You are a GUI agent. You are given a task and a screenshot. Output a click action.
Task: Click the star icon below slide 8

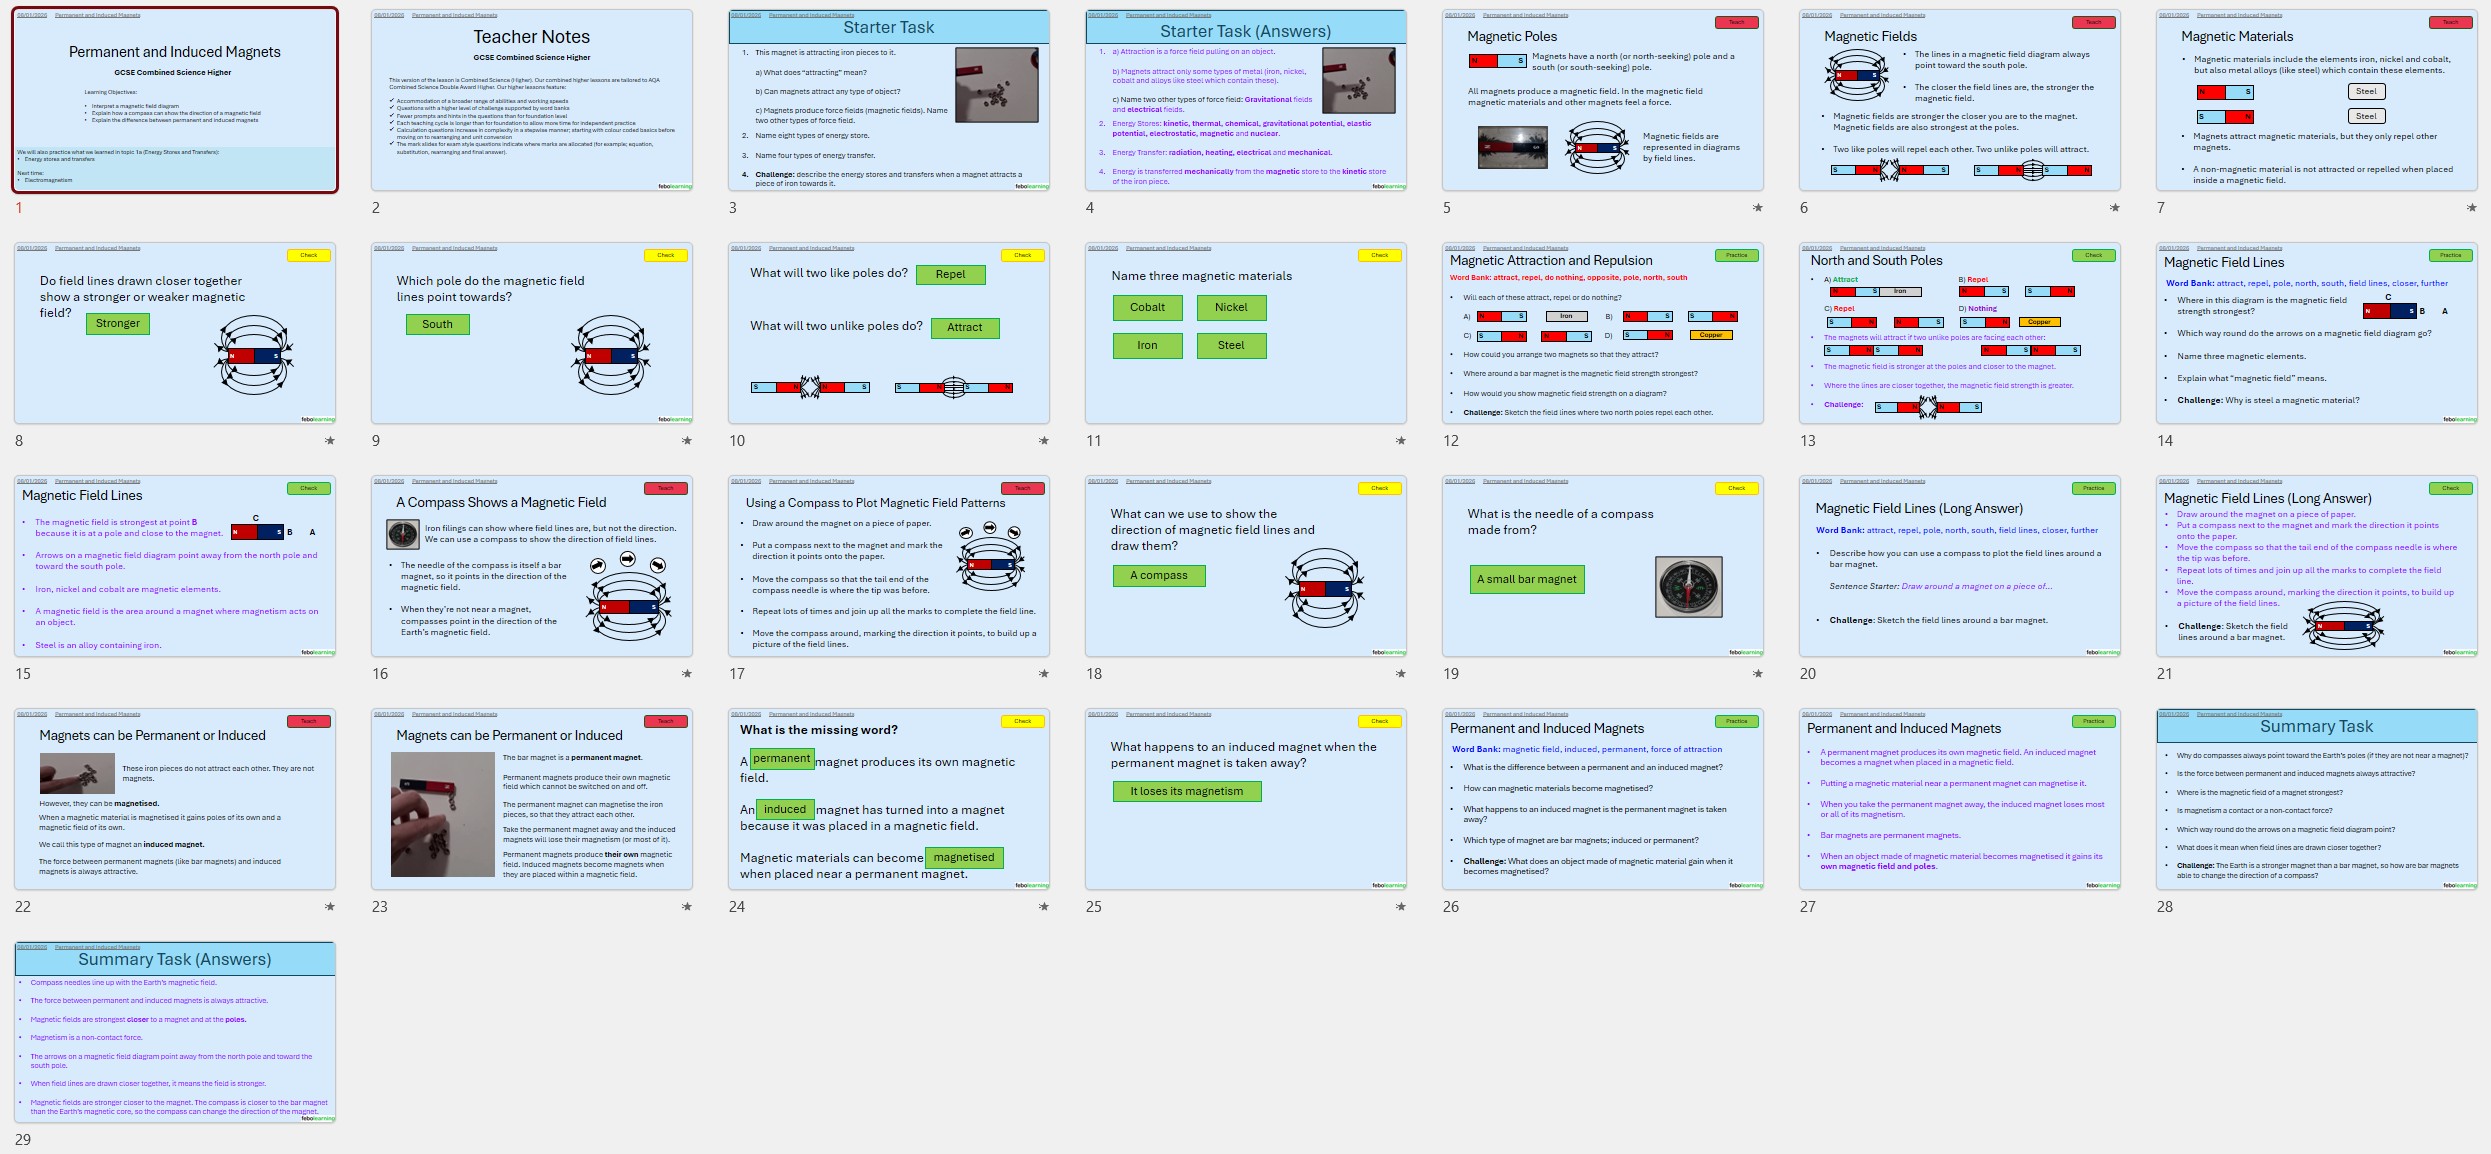click(x=329, y=441)
